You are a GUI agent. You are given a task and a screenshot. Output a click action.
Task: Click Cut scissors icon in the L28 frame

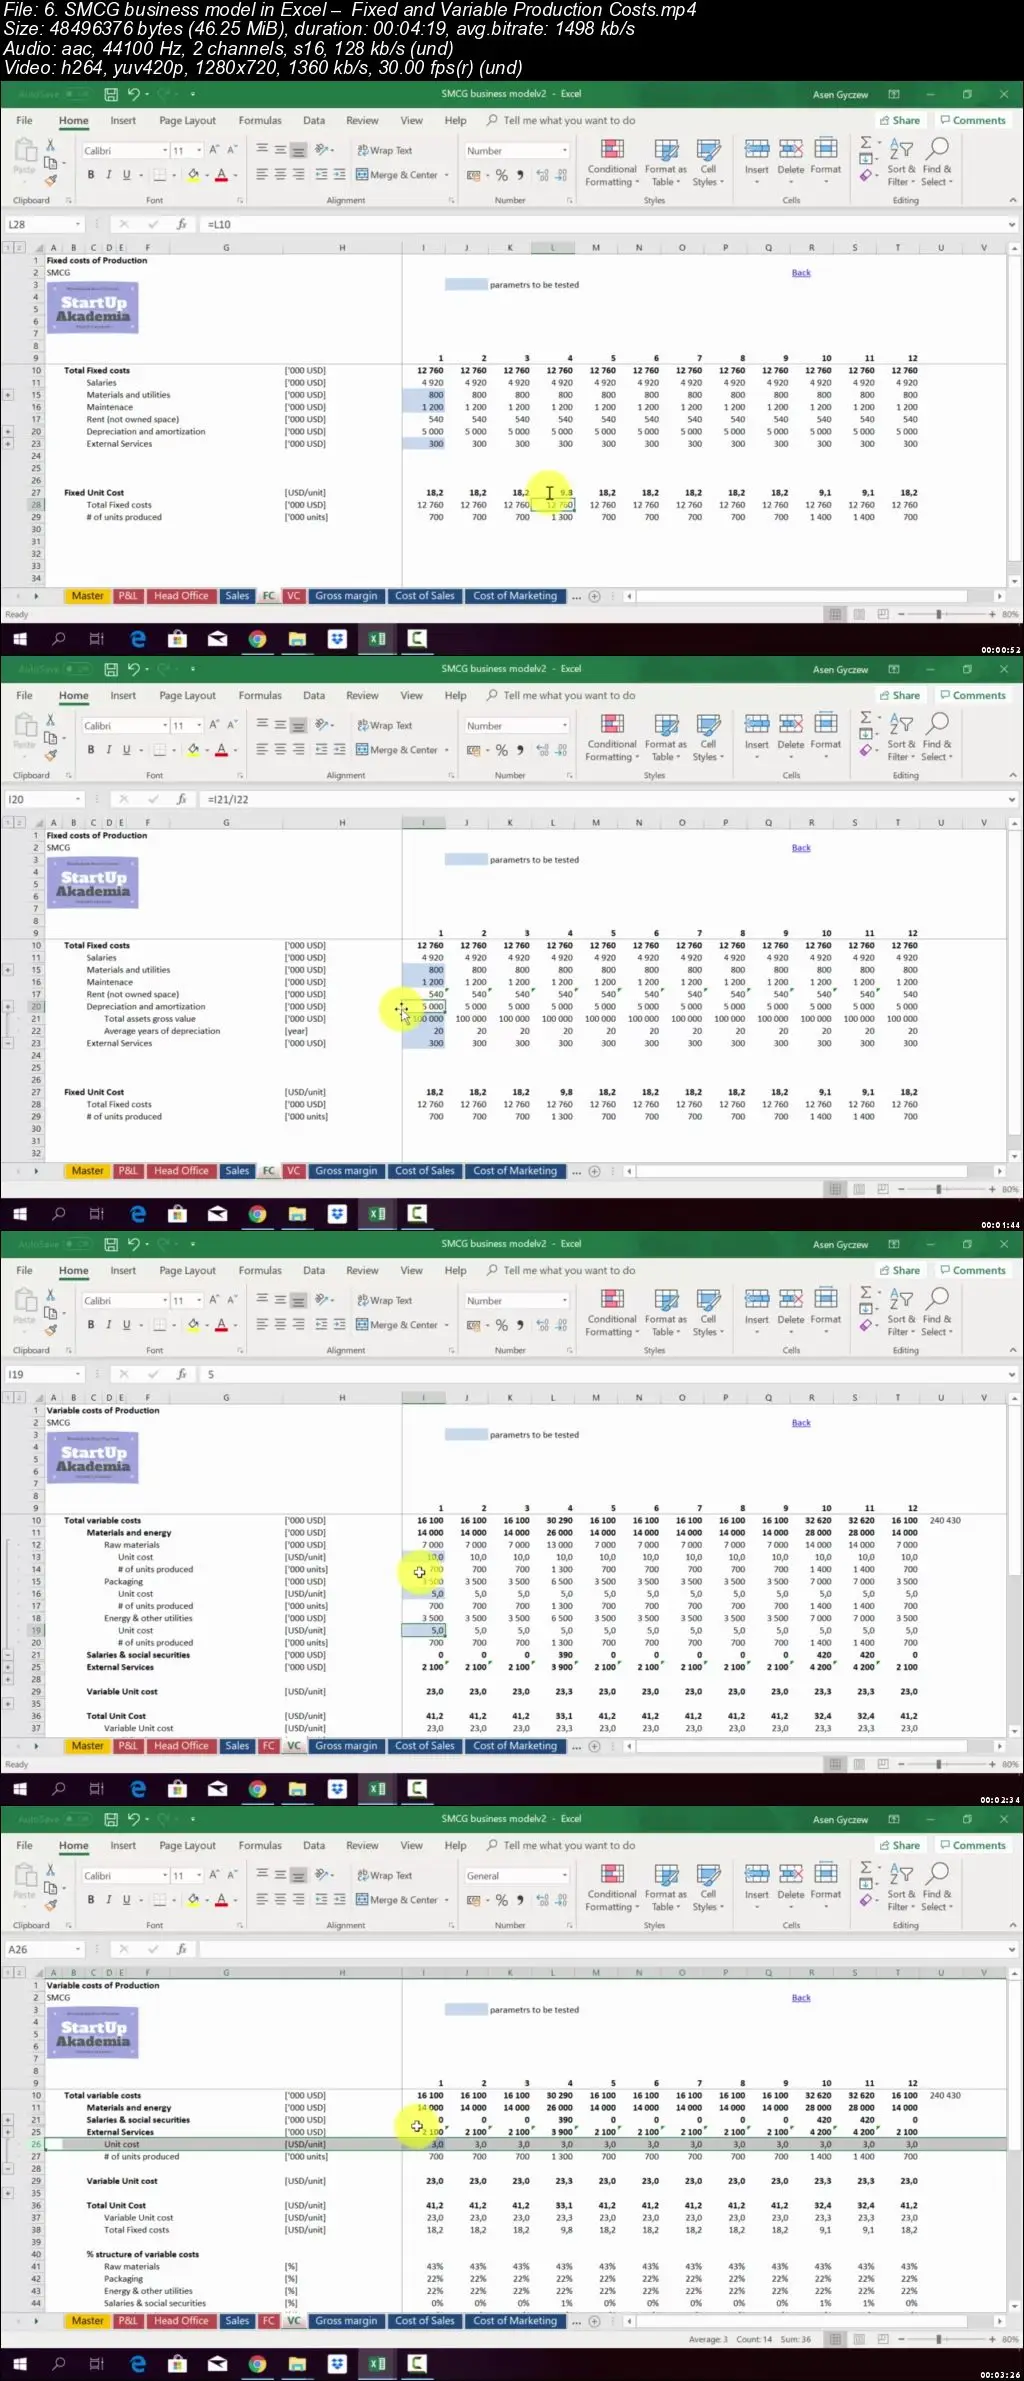tap(50, 145)
